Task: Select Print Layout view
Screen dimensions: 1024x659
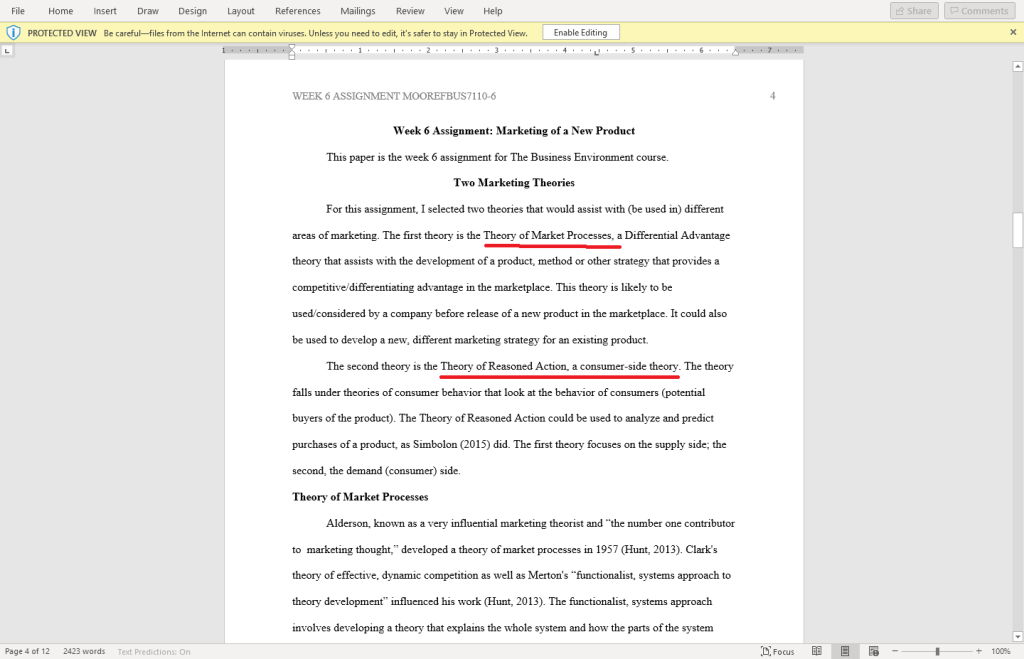Action: (845, 651)
